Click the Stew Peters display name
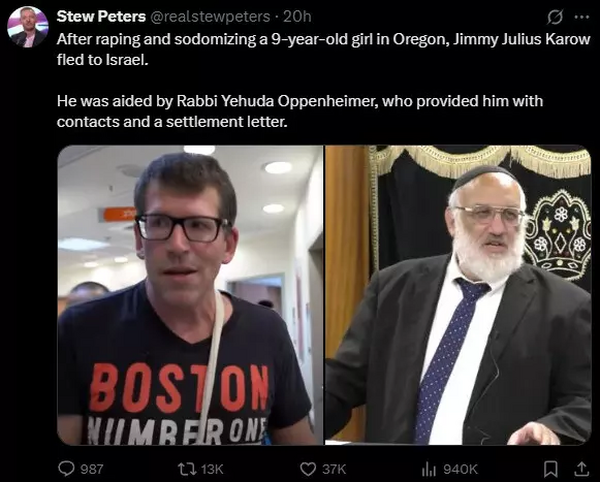 click(x=101, y=16)
